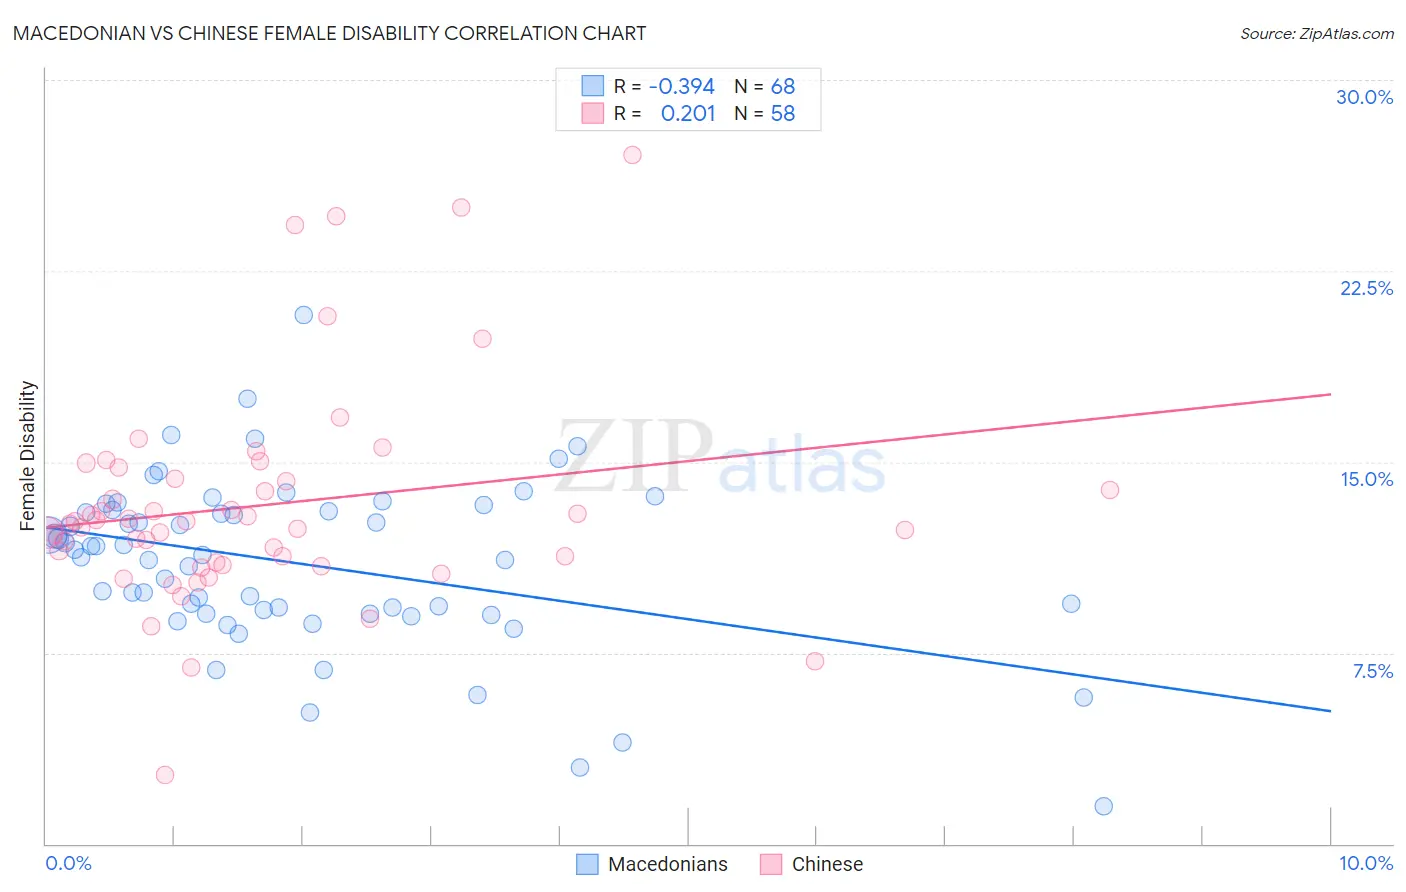This screenshot has height=892, width=1406.
Task: Click the highest pink point near 27%
Action: click(632, 155)
